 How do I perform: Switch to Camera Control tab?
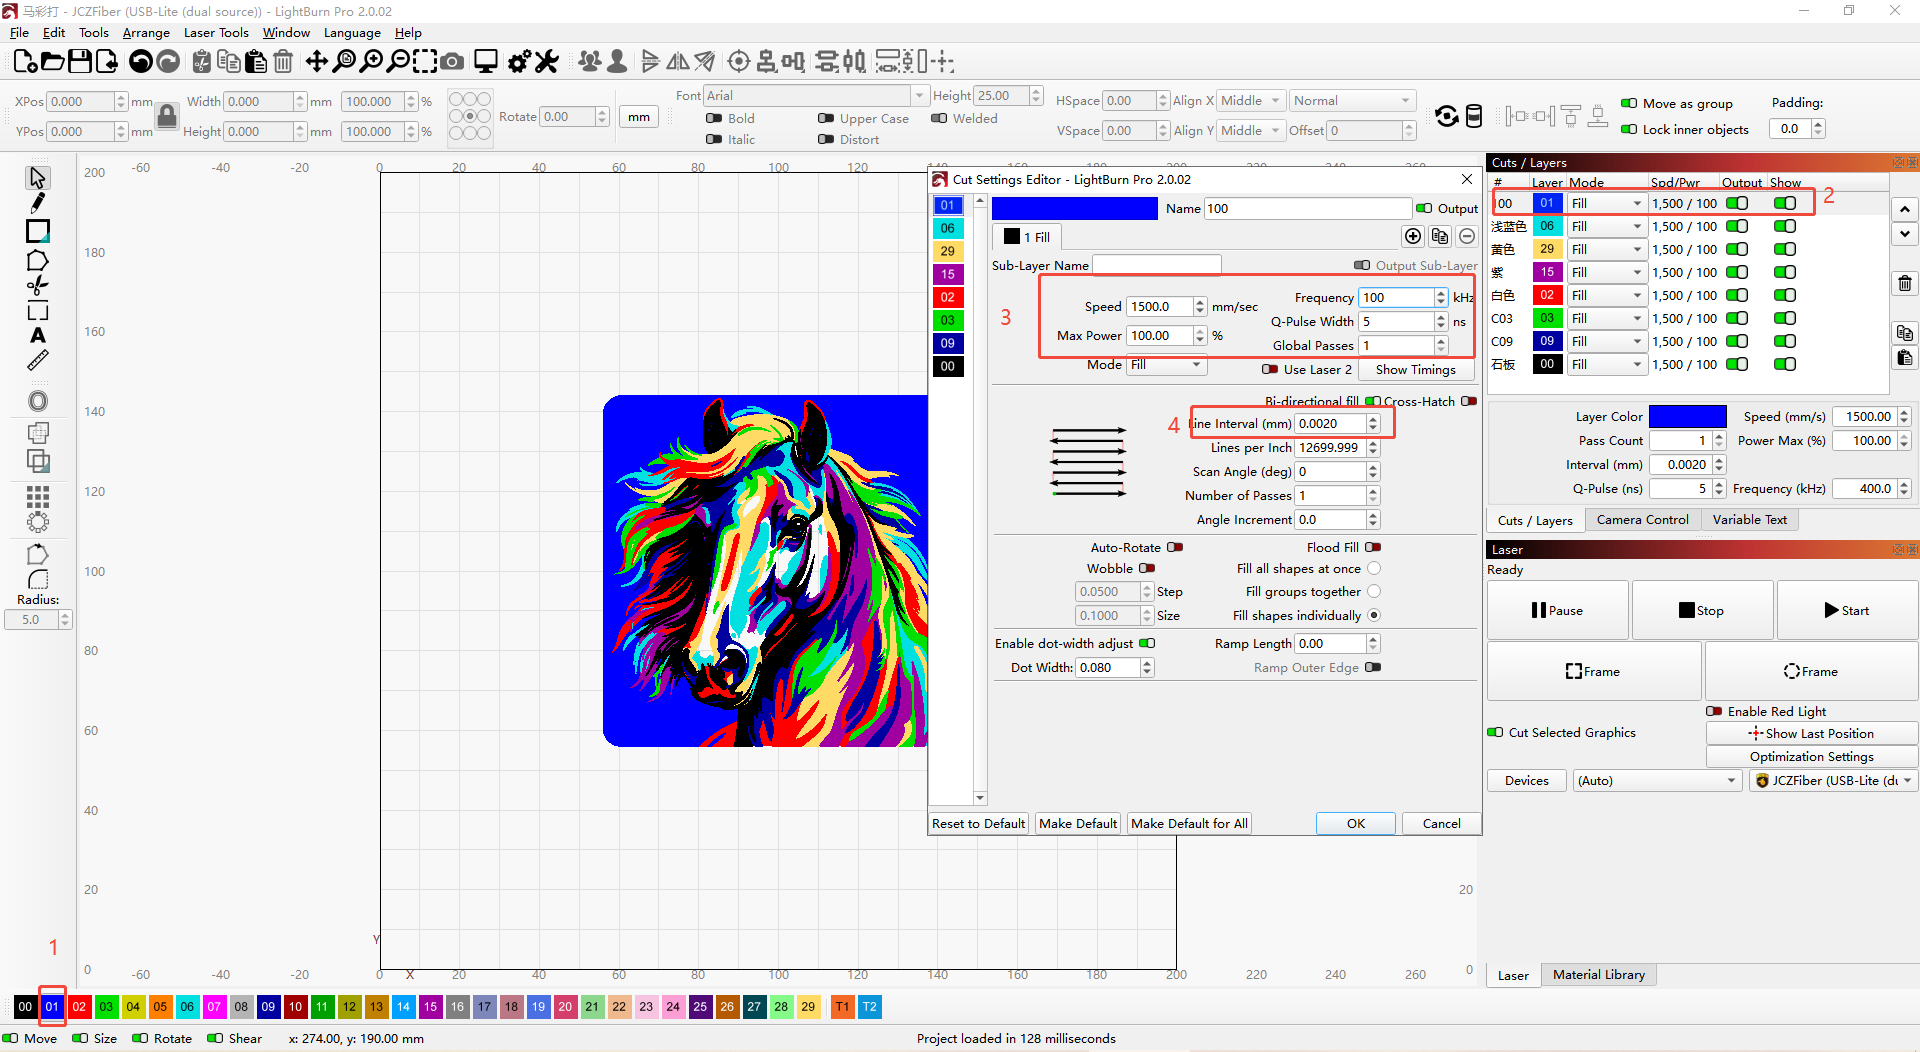point(1642,519)
